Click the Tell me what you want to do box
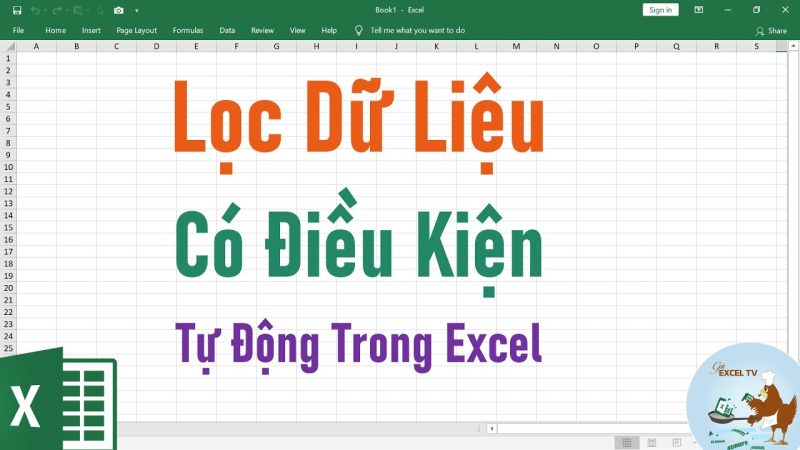 pyautogui.click(x=417, y=30)
